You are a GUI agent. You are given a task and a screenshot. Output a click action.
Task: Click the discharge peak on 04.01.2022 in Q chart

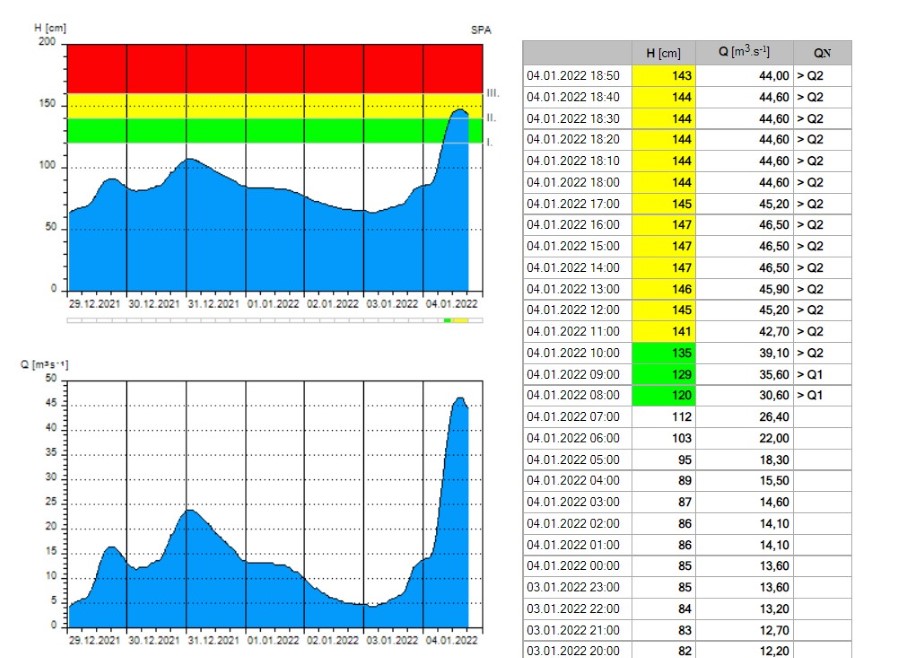point(459,400)
